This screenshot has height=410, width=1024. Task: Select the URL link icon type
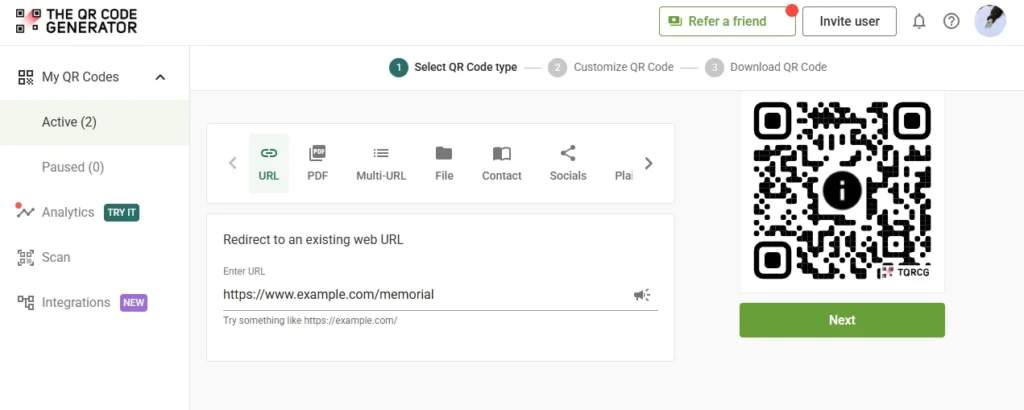pyautogui.click(x=268, y=163)
